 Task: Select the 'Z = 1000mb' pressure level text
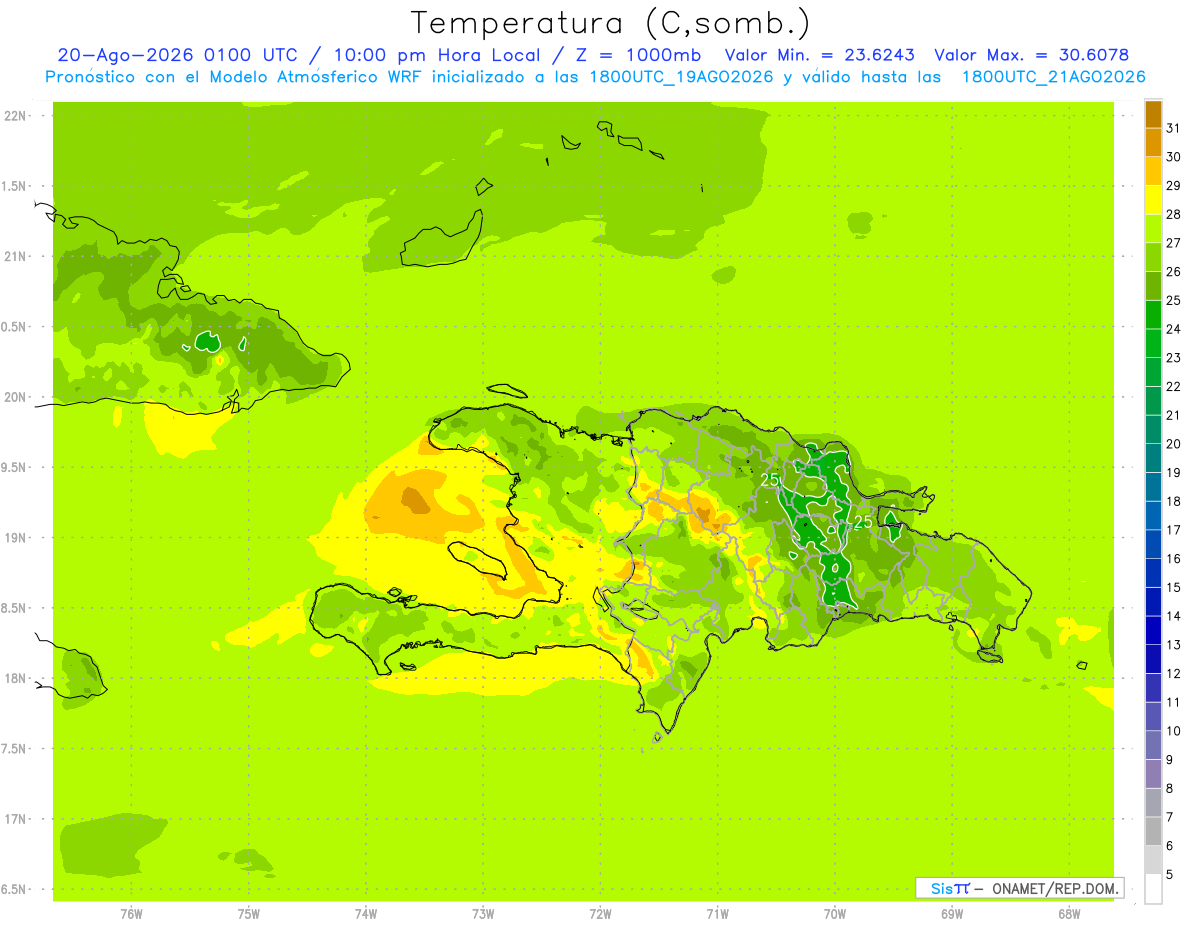pos(638,55)
